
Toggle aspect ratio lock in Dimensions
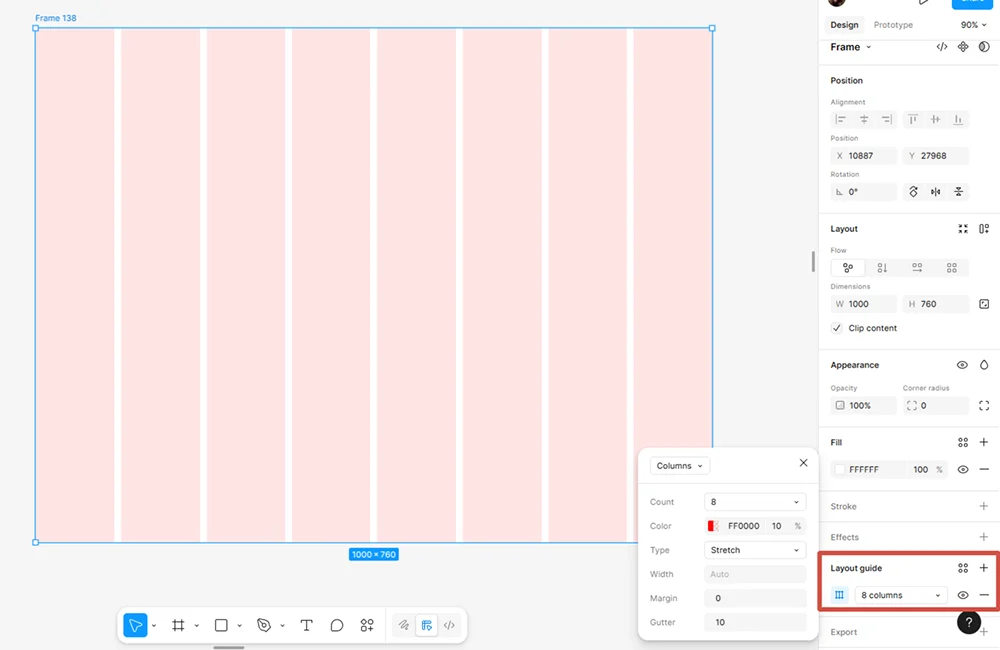(x=984, y=304)
